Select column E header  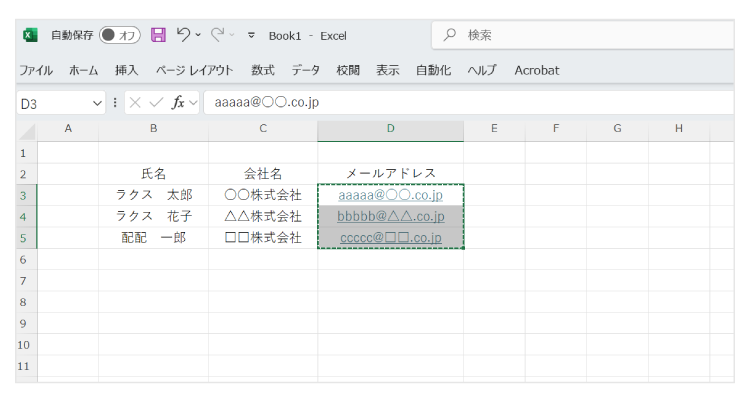pos(494,129)
